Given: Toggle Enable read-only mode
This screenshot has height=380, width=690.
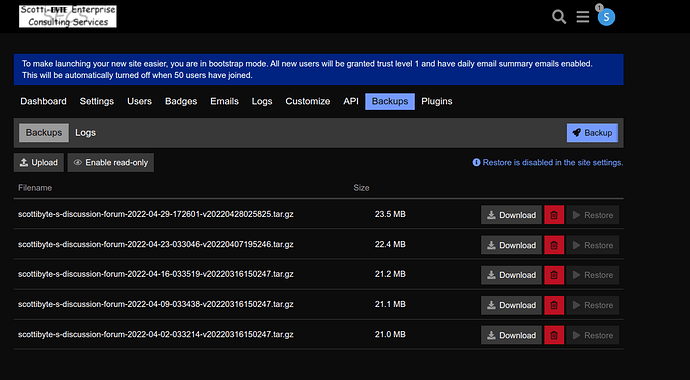Looking at the screenshot, I should 111,163.
